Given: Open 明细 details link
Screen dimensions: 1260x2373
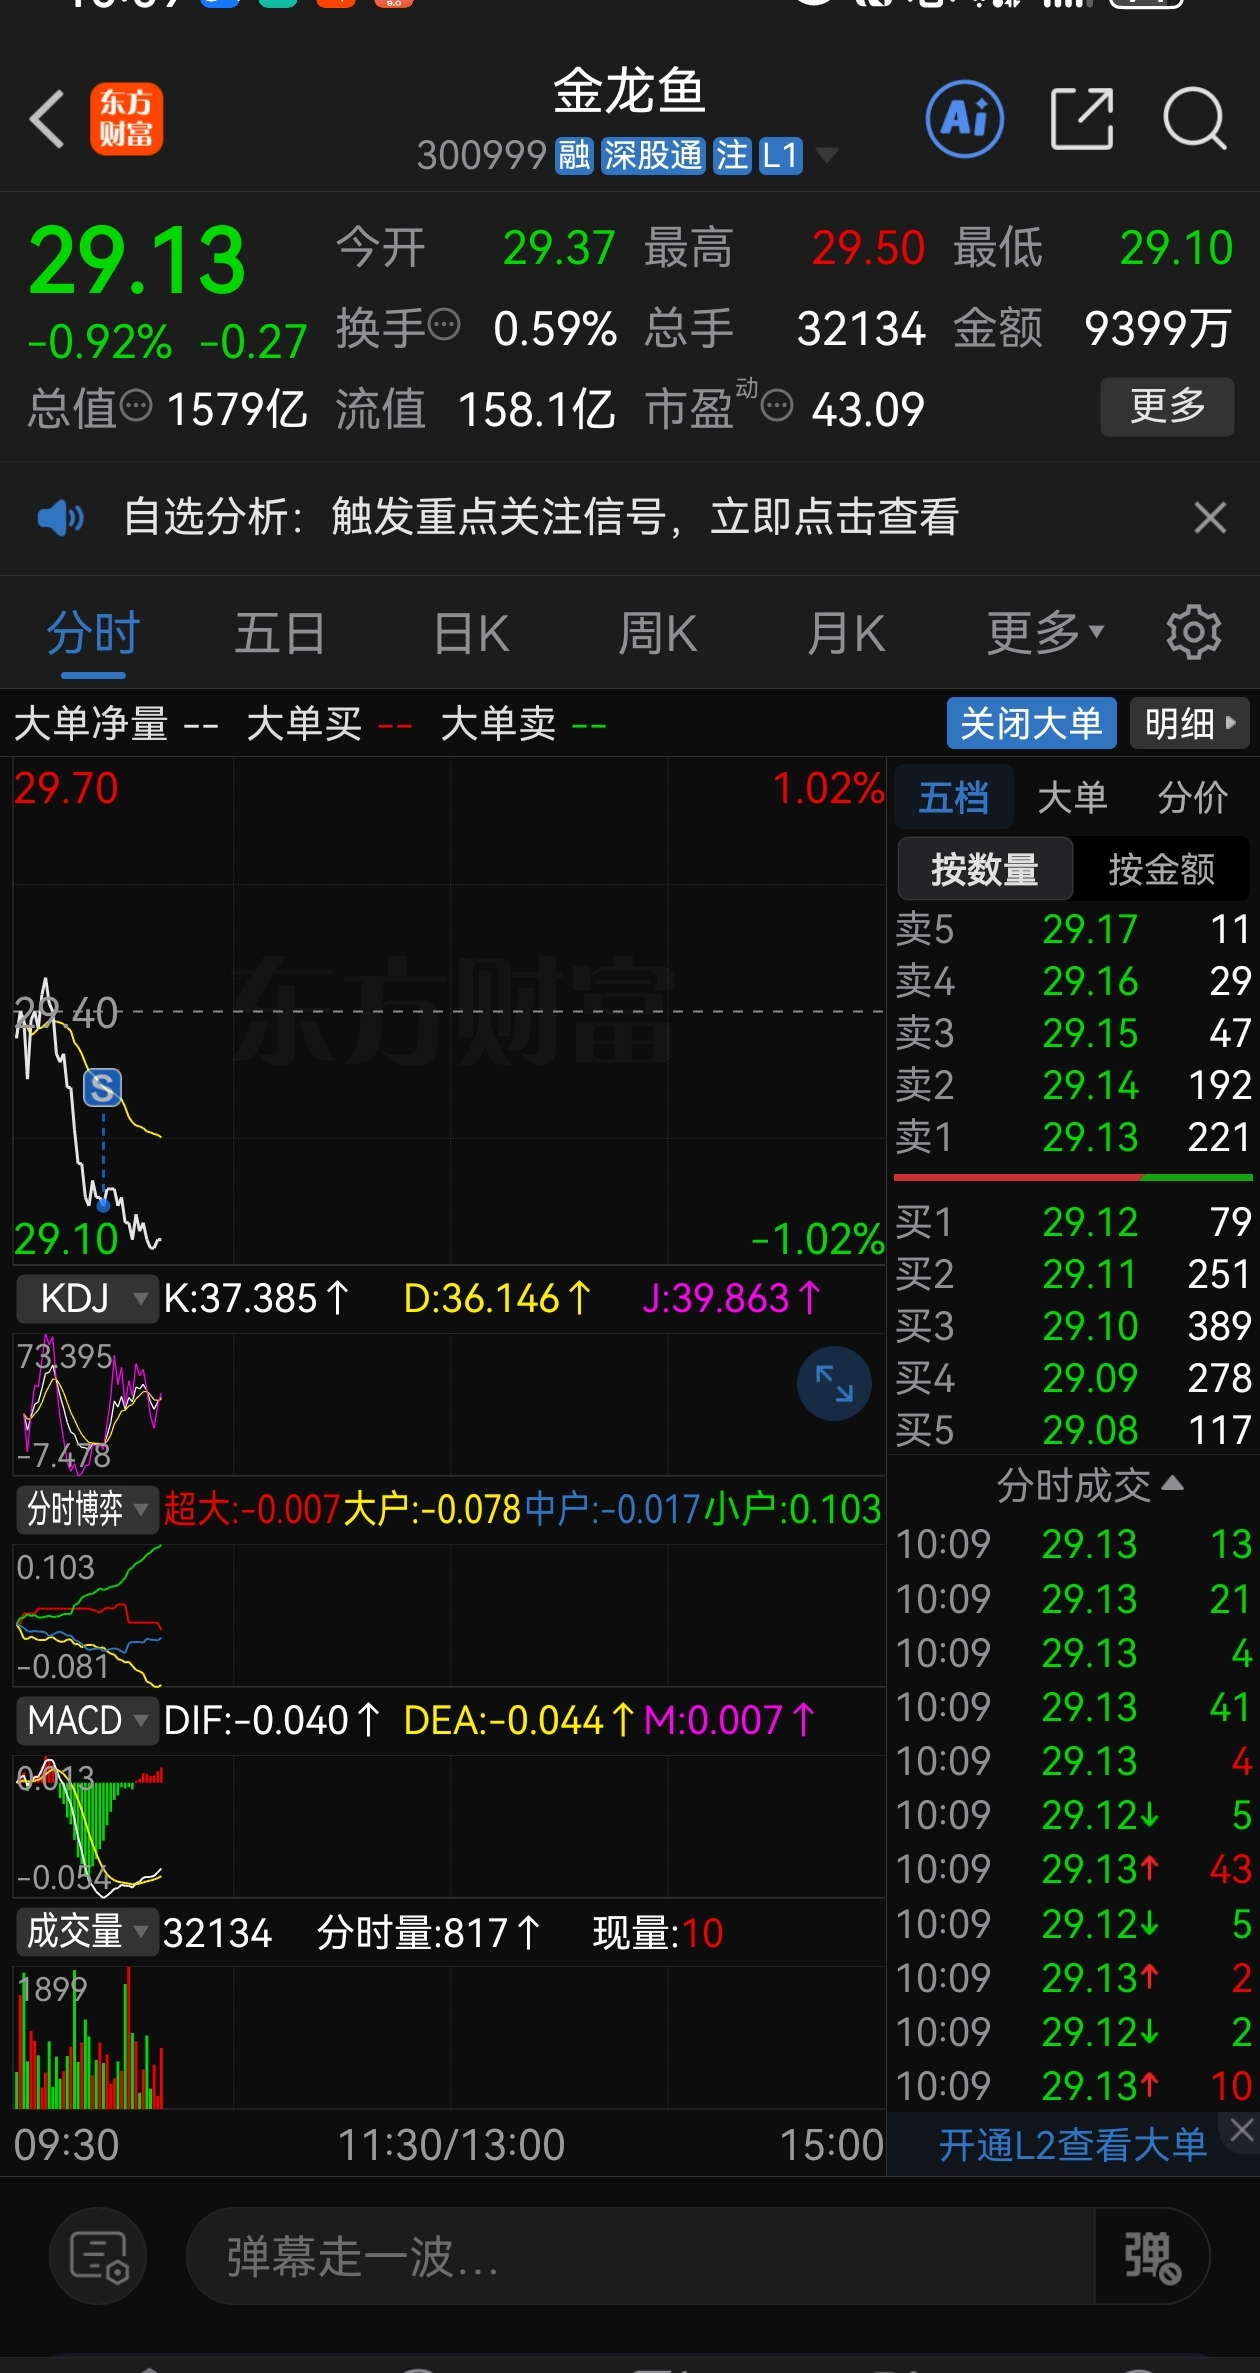Looking at the screenshot, I should pos(1190,723).
